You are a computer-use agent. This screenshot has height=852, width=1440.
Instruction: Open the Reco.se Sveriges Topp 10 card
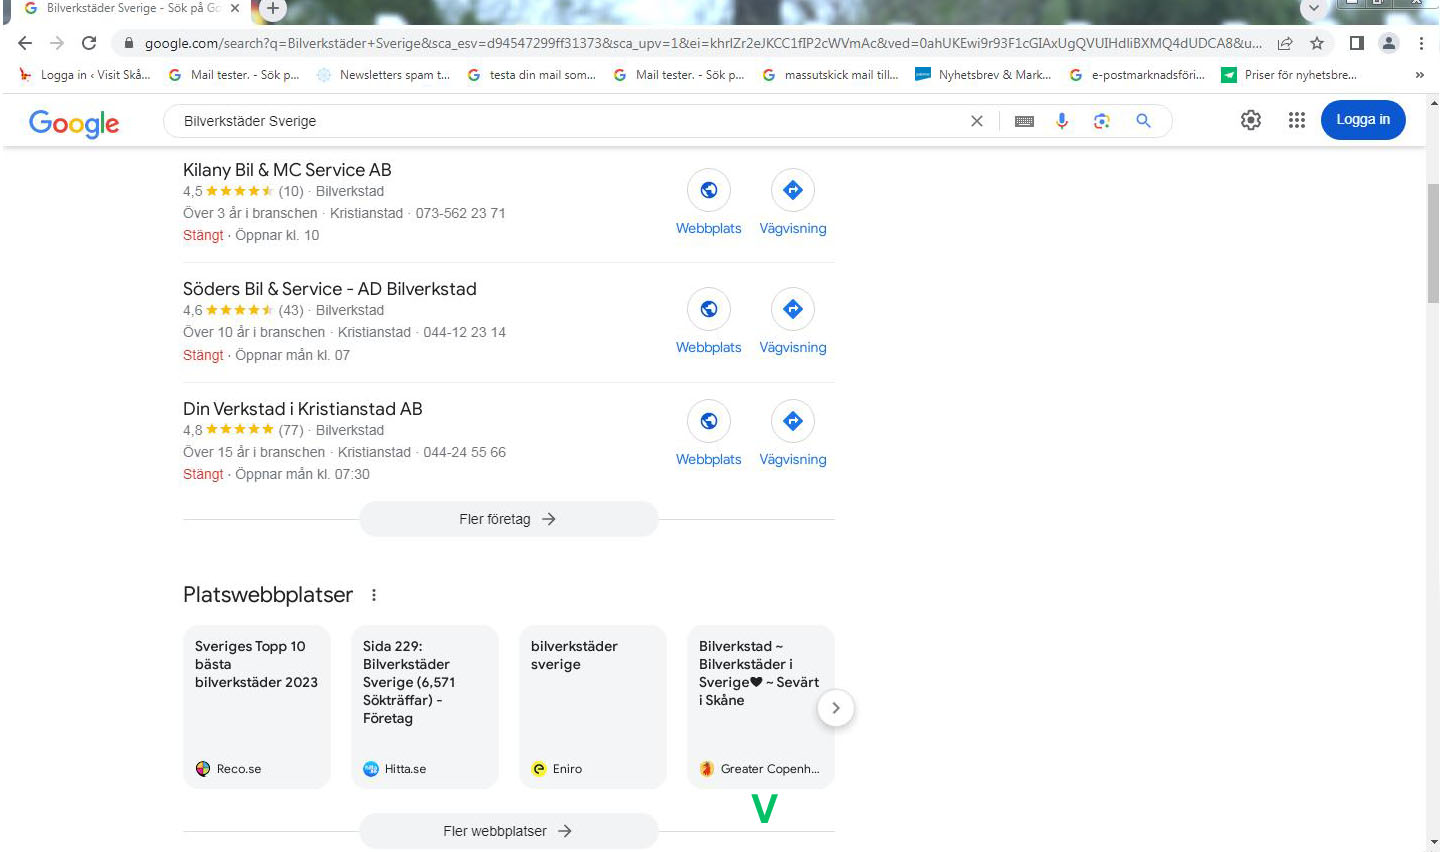257,707
